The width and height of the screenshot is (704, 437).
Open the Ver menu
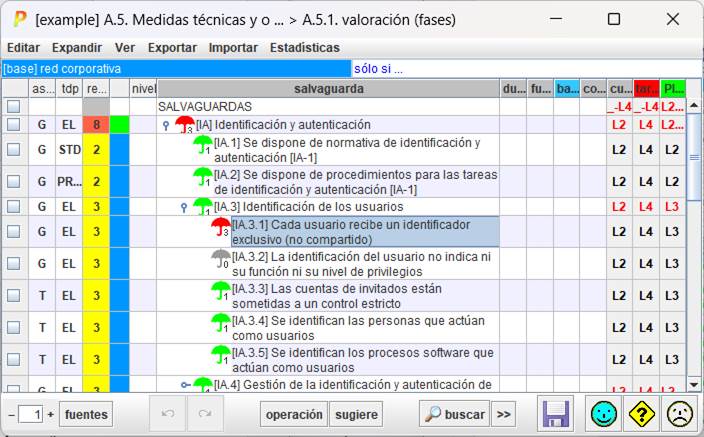click(125, 48)
